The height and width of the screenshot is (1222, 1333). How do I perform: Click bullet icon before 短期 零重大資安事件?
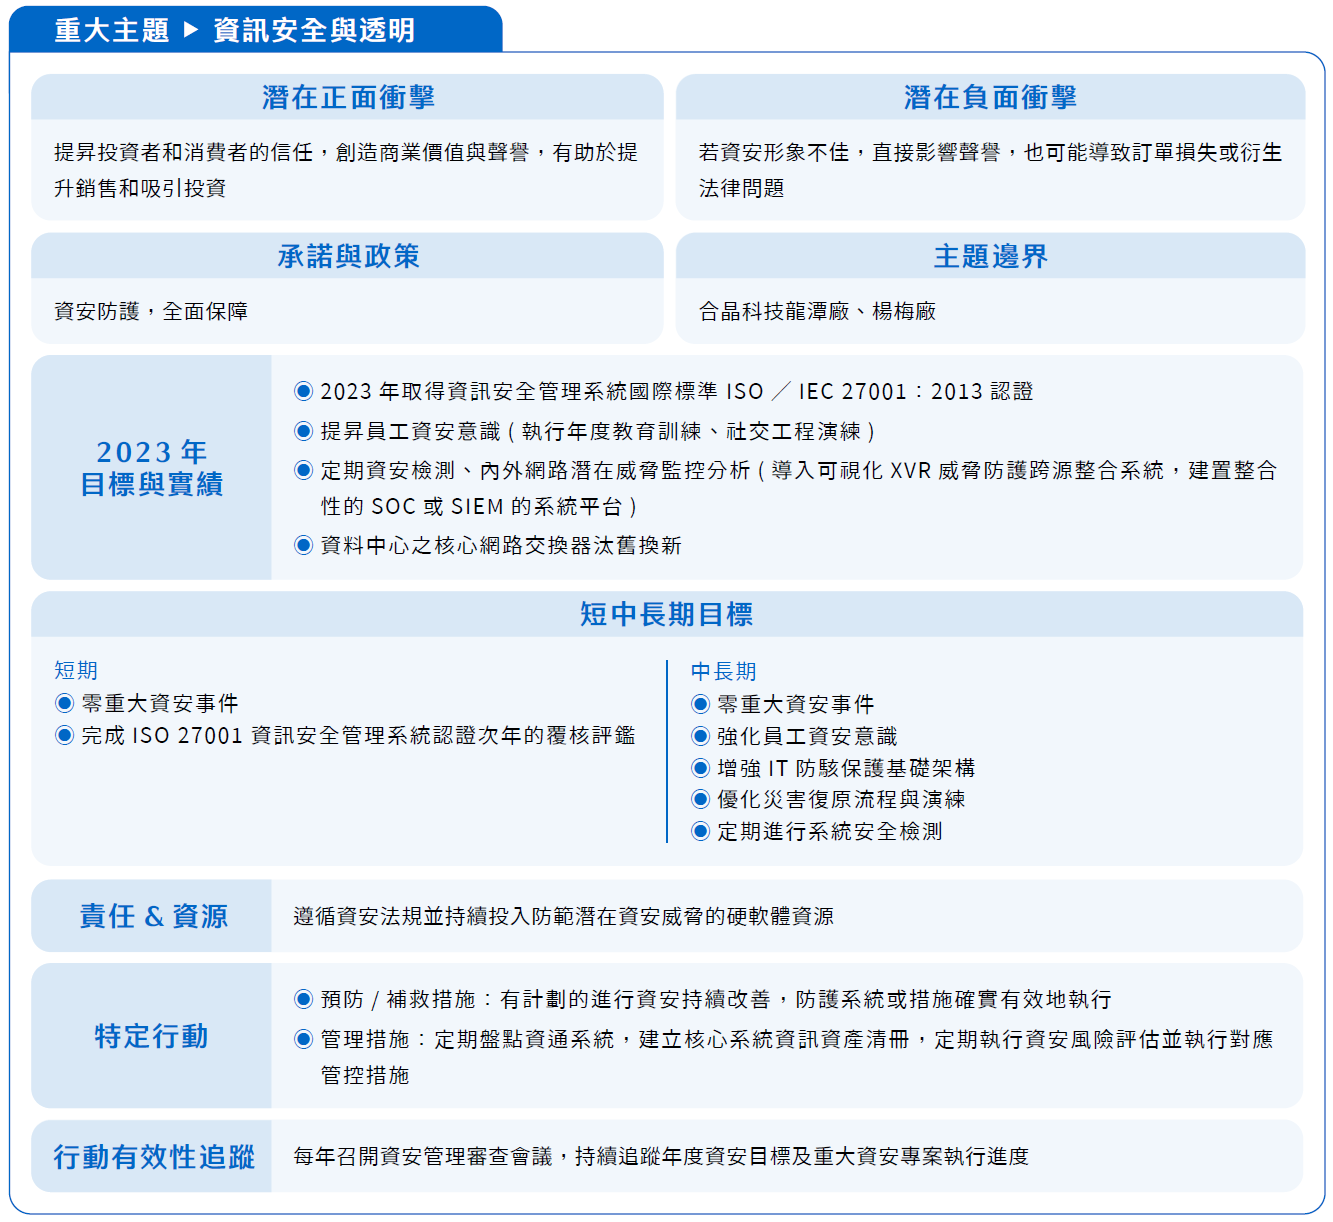(x=65, y=703)
